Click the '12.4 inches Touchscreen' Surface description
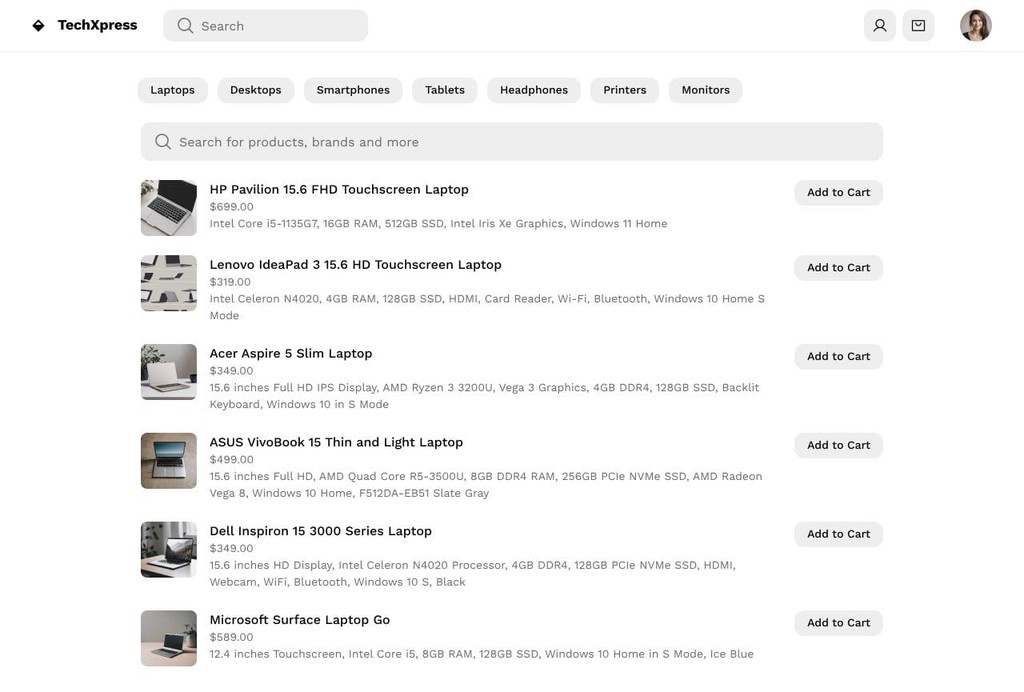 (481, 653)
